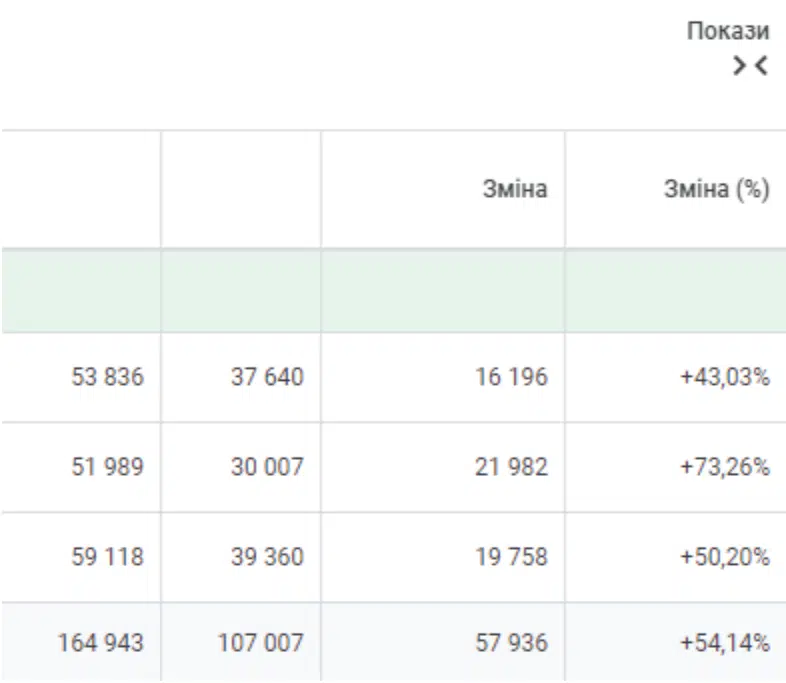Click the +50,20% percentage cell

pyautogui.click(x=725, y=556)
